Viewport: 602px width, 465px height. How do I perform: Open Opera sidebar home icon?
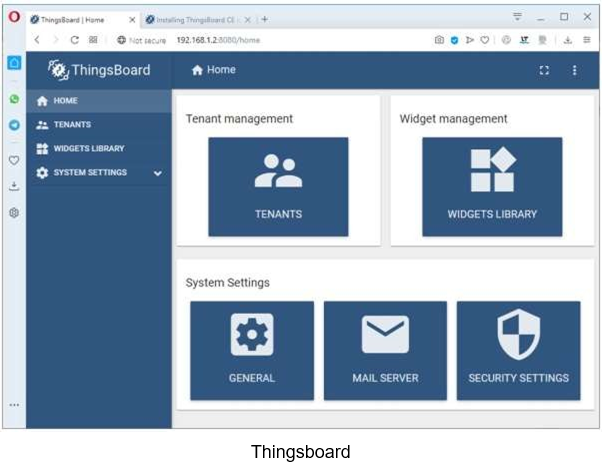coord(14,63)
